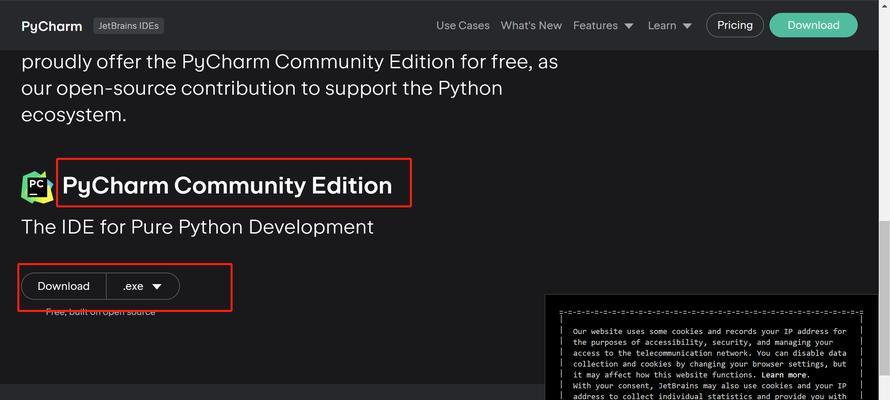The image size is (890, 400).
Task: Select 'The IDE for Pure Python Development' text
Action: pyautogui.click(x=198, y=227)
